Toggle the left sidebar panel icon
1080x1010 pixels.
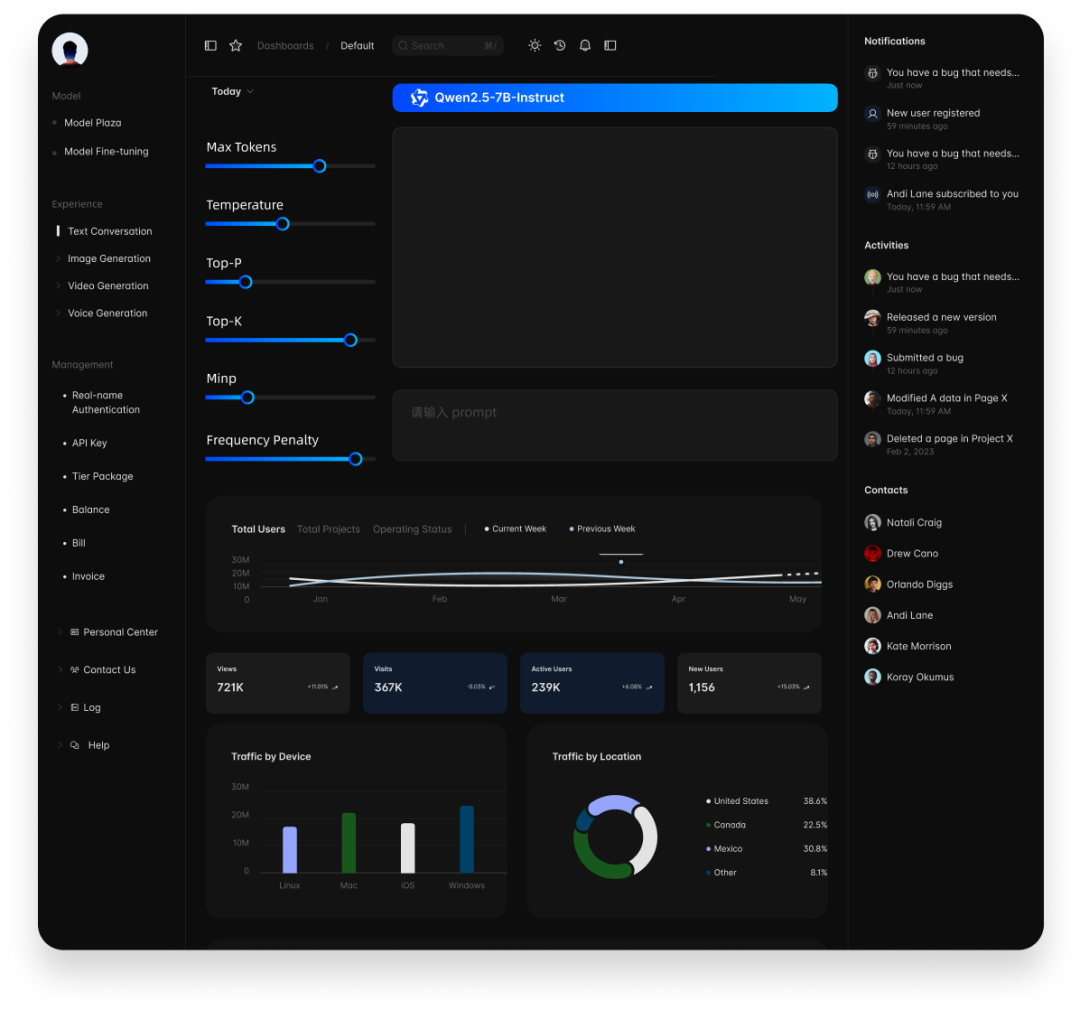211,45
